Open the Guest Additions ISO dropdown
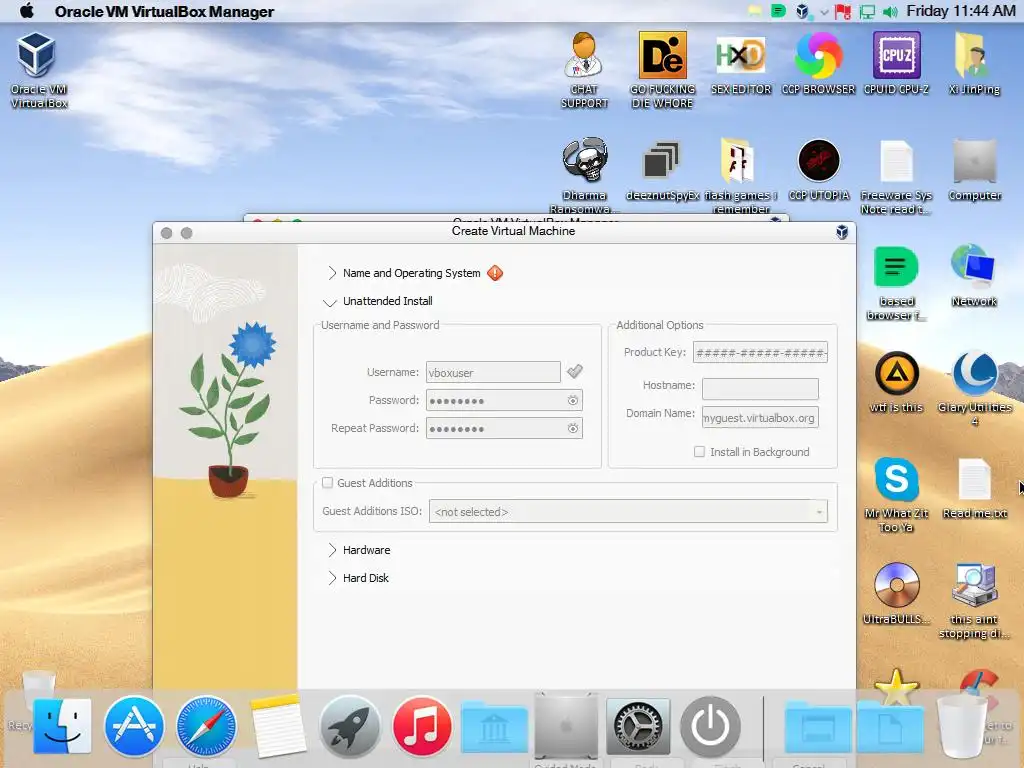1024x768 pixels. [628, 511]
